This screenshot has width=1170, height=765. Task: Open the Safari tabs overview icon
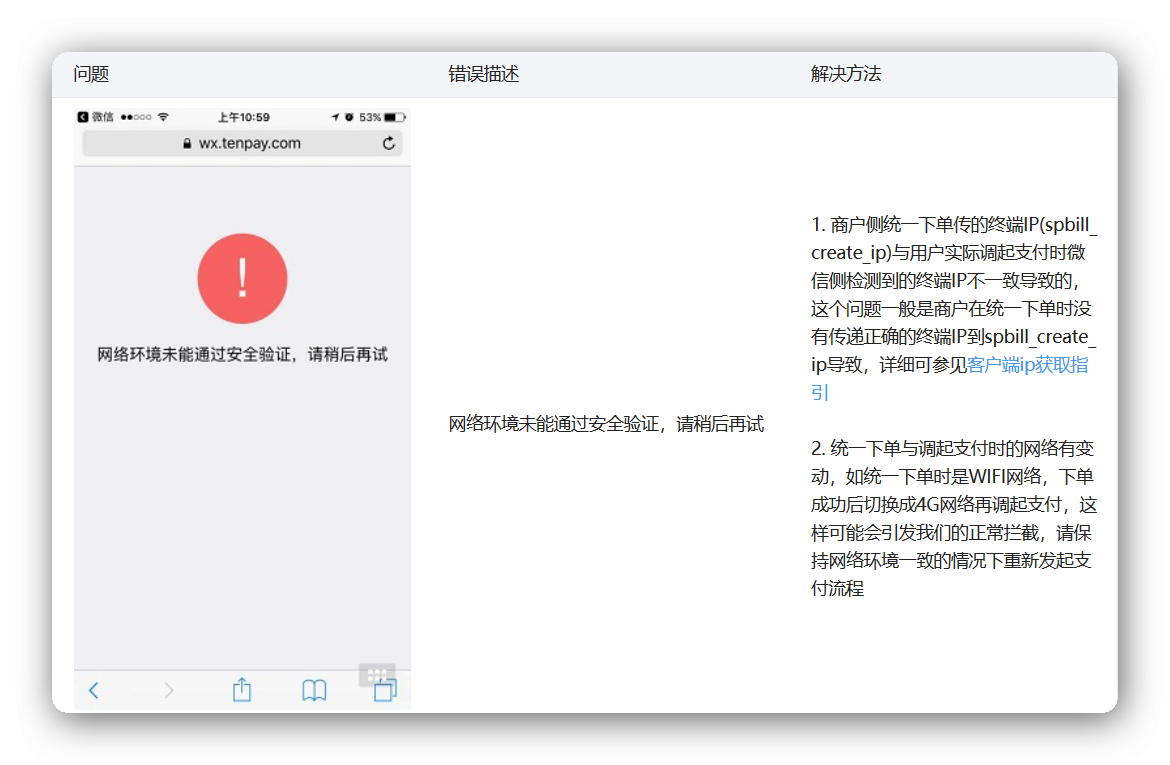385,691
